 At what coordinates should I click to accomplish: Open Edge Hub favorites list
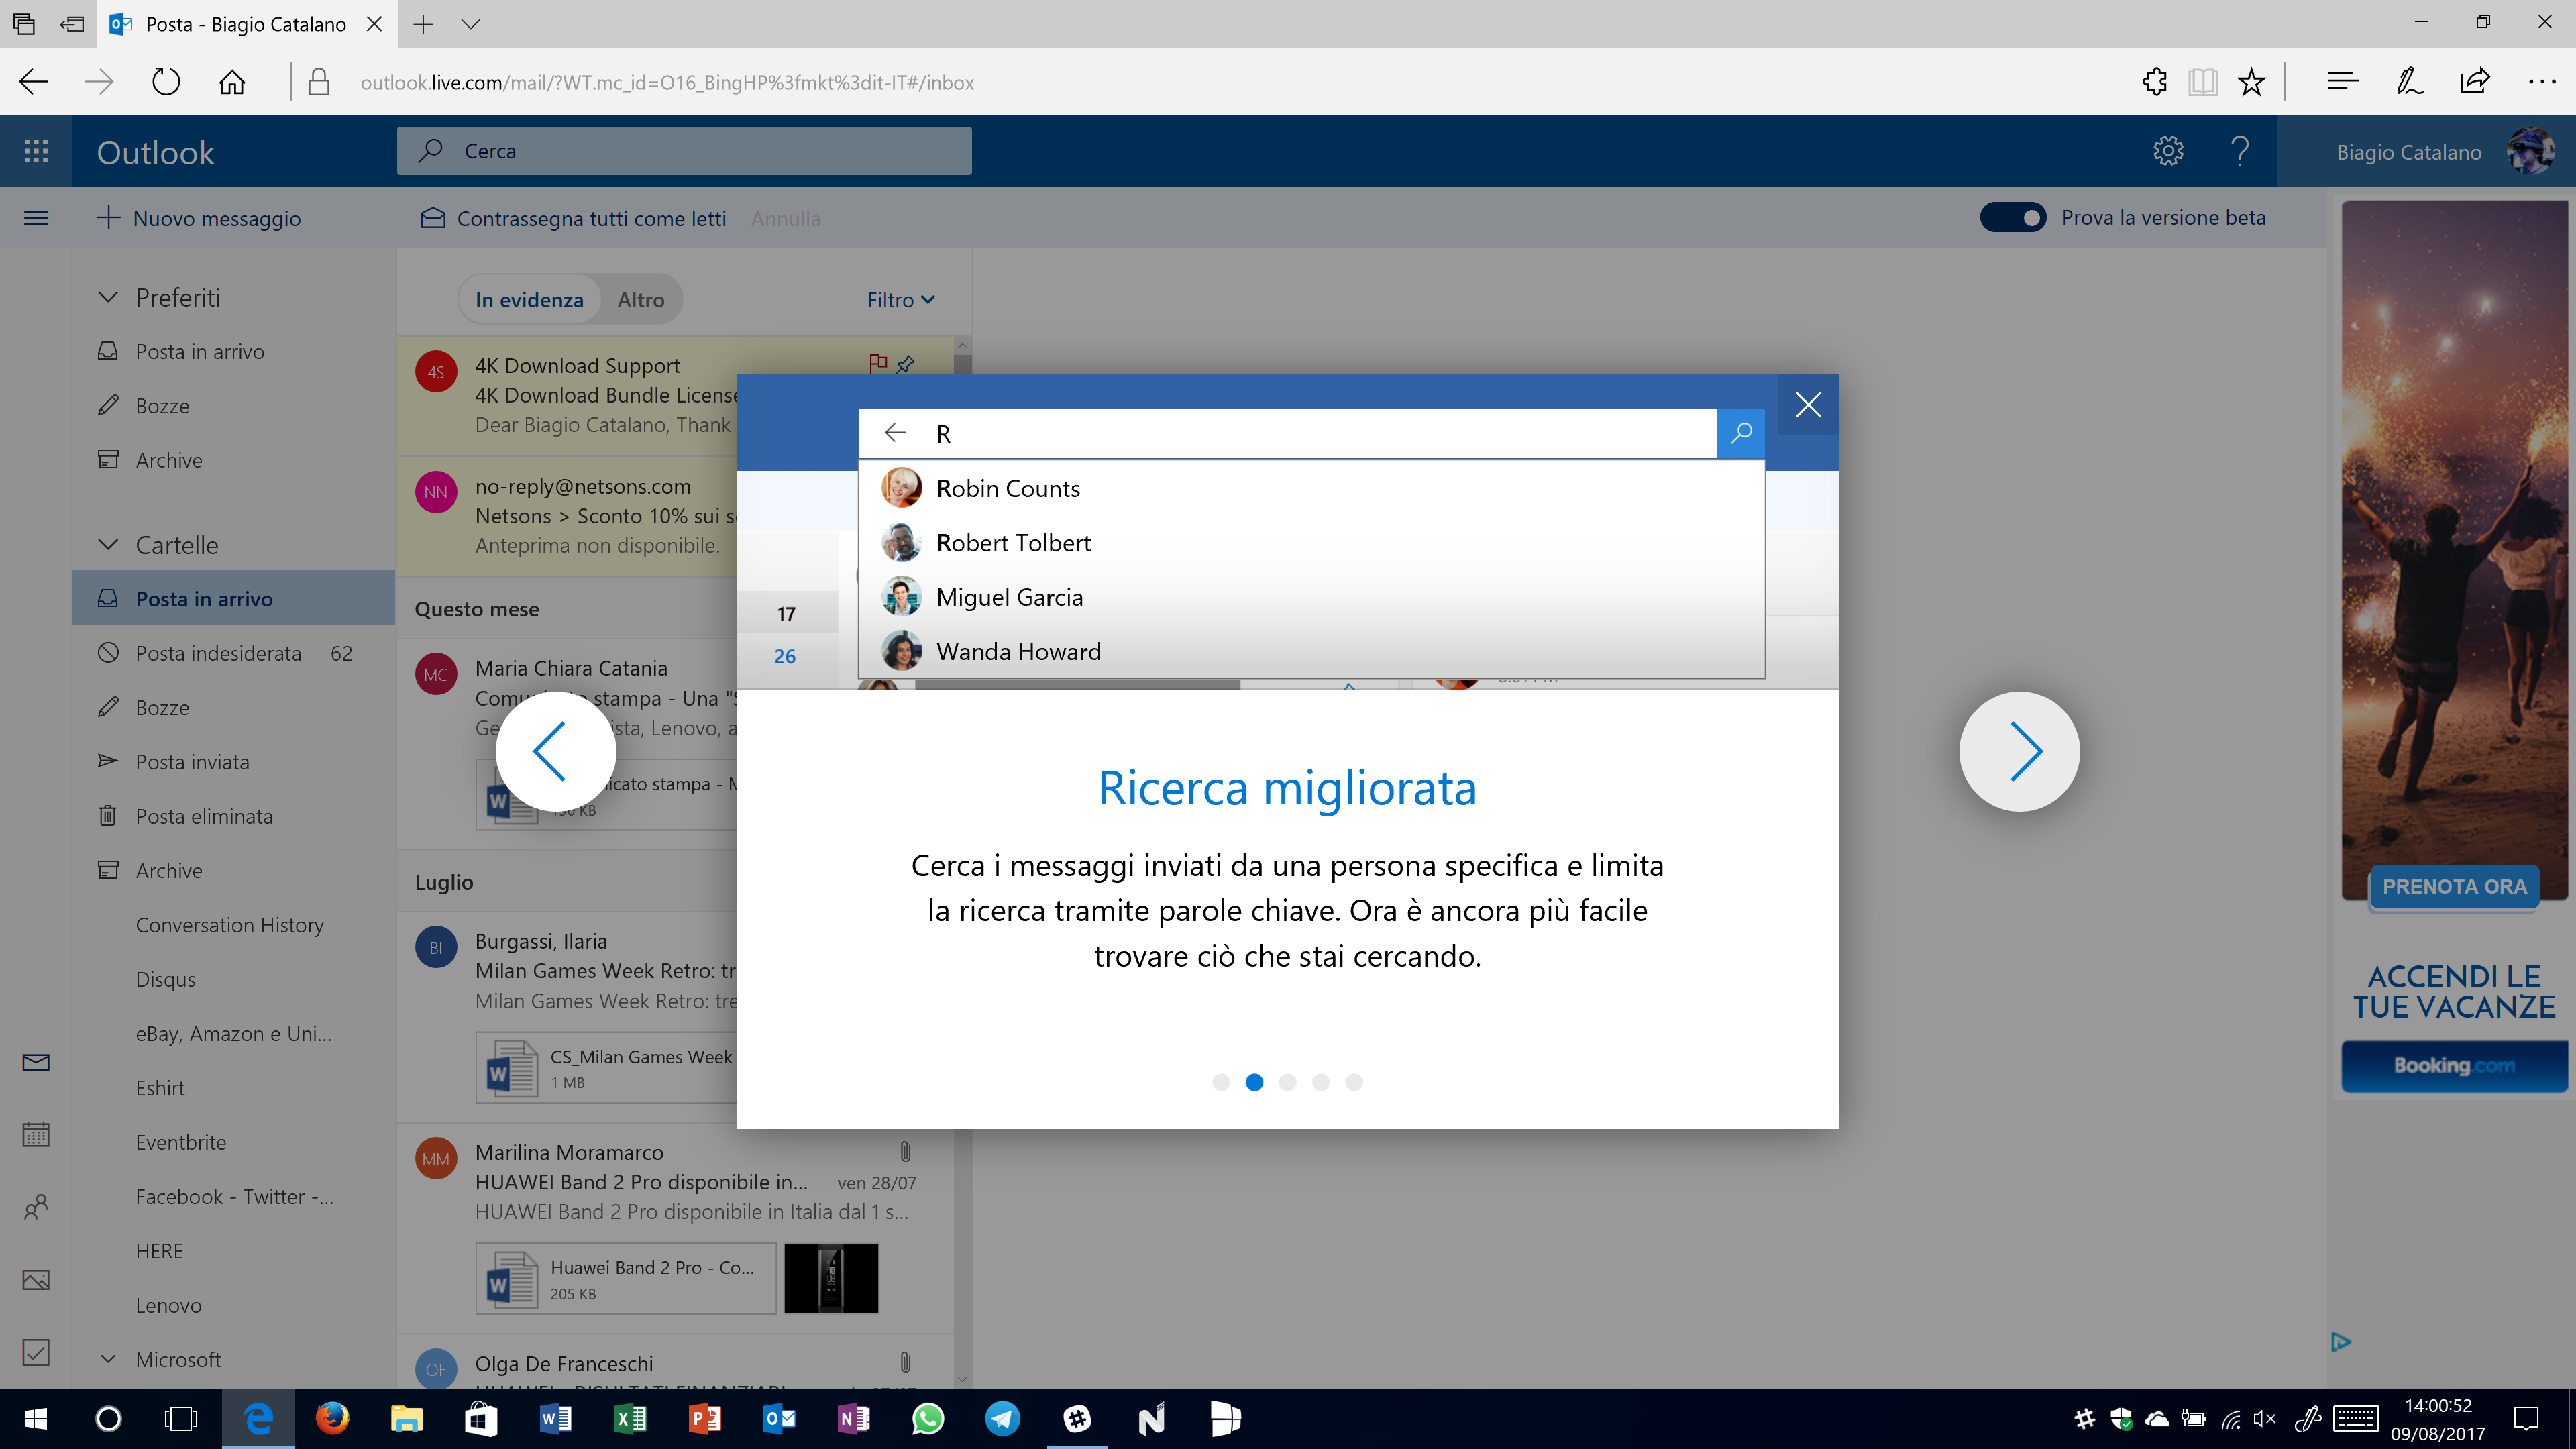[x=2342, y=81]
